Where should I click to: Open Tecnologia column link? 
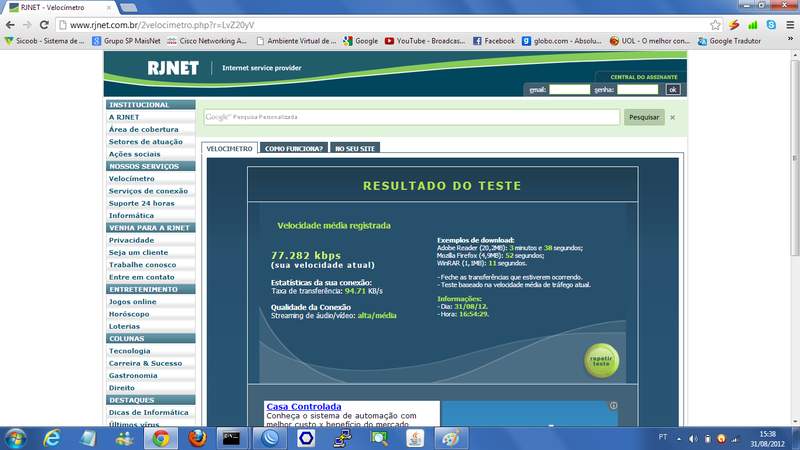tap(130, 351)
